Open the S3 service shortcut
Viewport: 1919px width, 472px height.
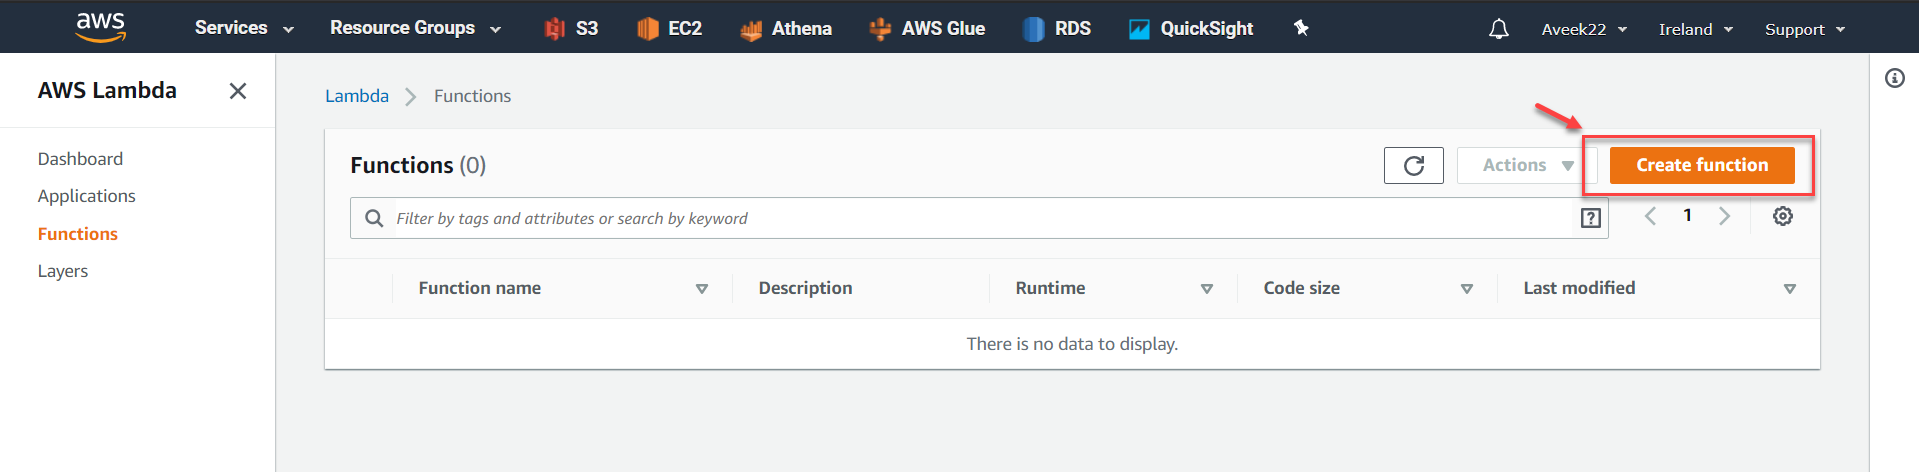pyautogui.click(x=572, y=29)
